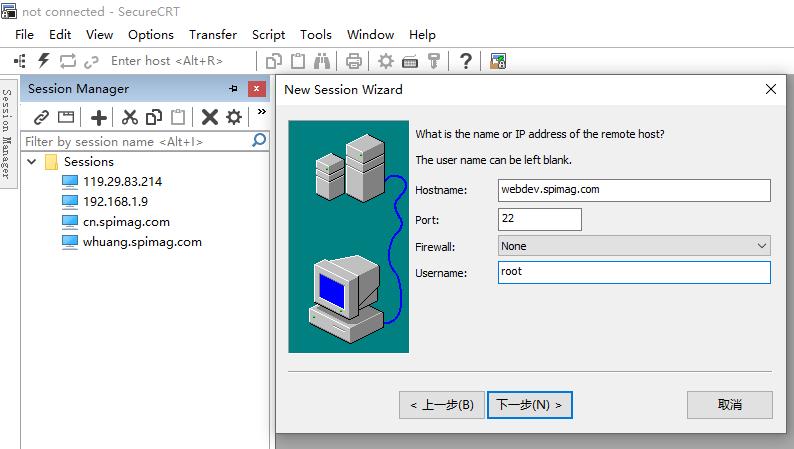794x449 pixels.
Task: Click the Public Key Assistant key icon
Action: (434, 61)
